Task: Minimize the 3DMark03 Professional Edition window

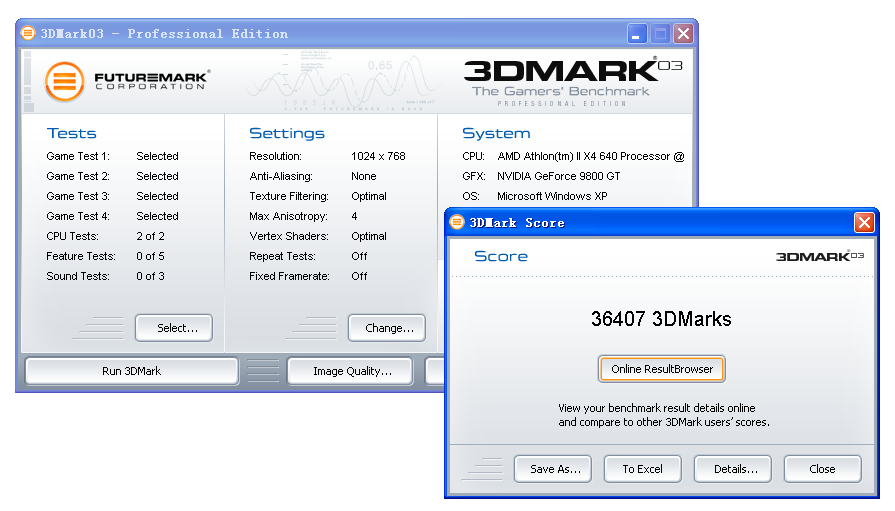Action: [637, 34]
